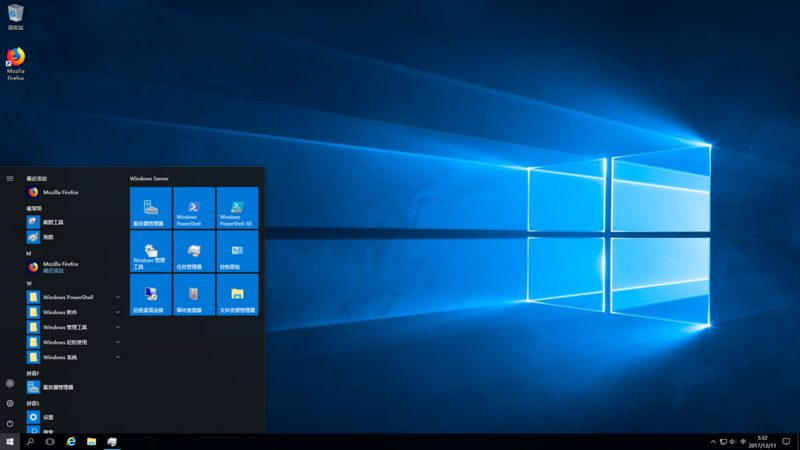Image resolution: width=800 pixels, height=450 pixels.
Task: Open the Windows PowerShell ISE tile
Action: pos(237,208)
